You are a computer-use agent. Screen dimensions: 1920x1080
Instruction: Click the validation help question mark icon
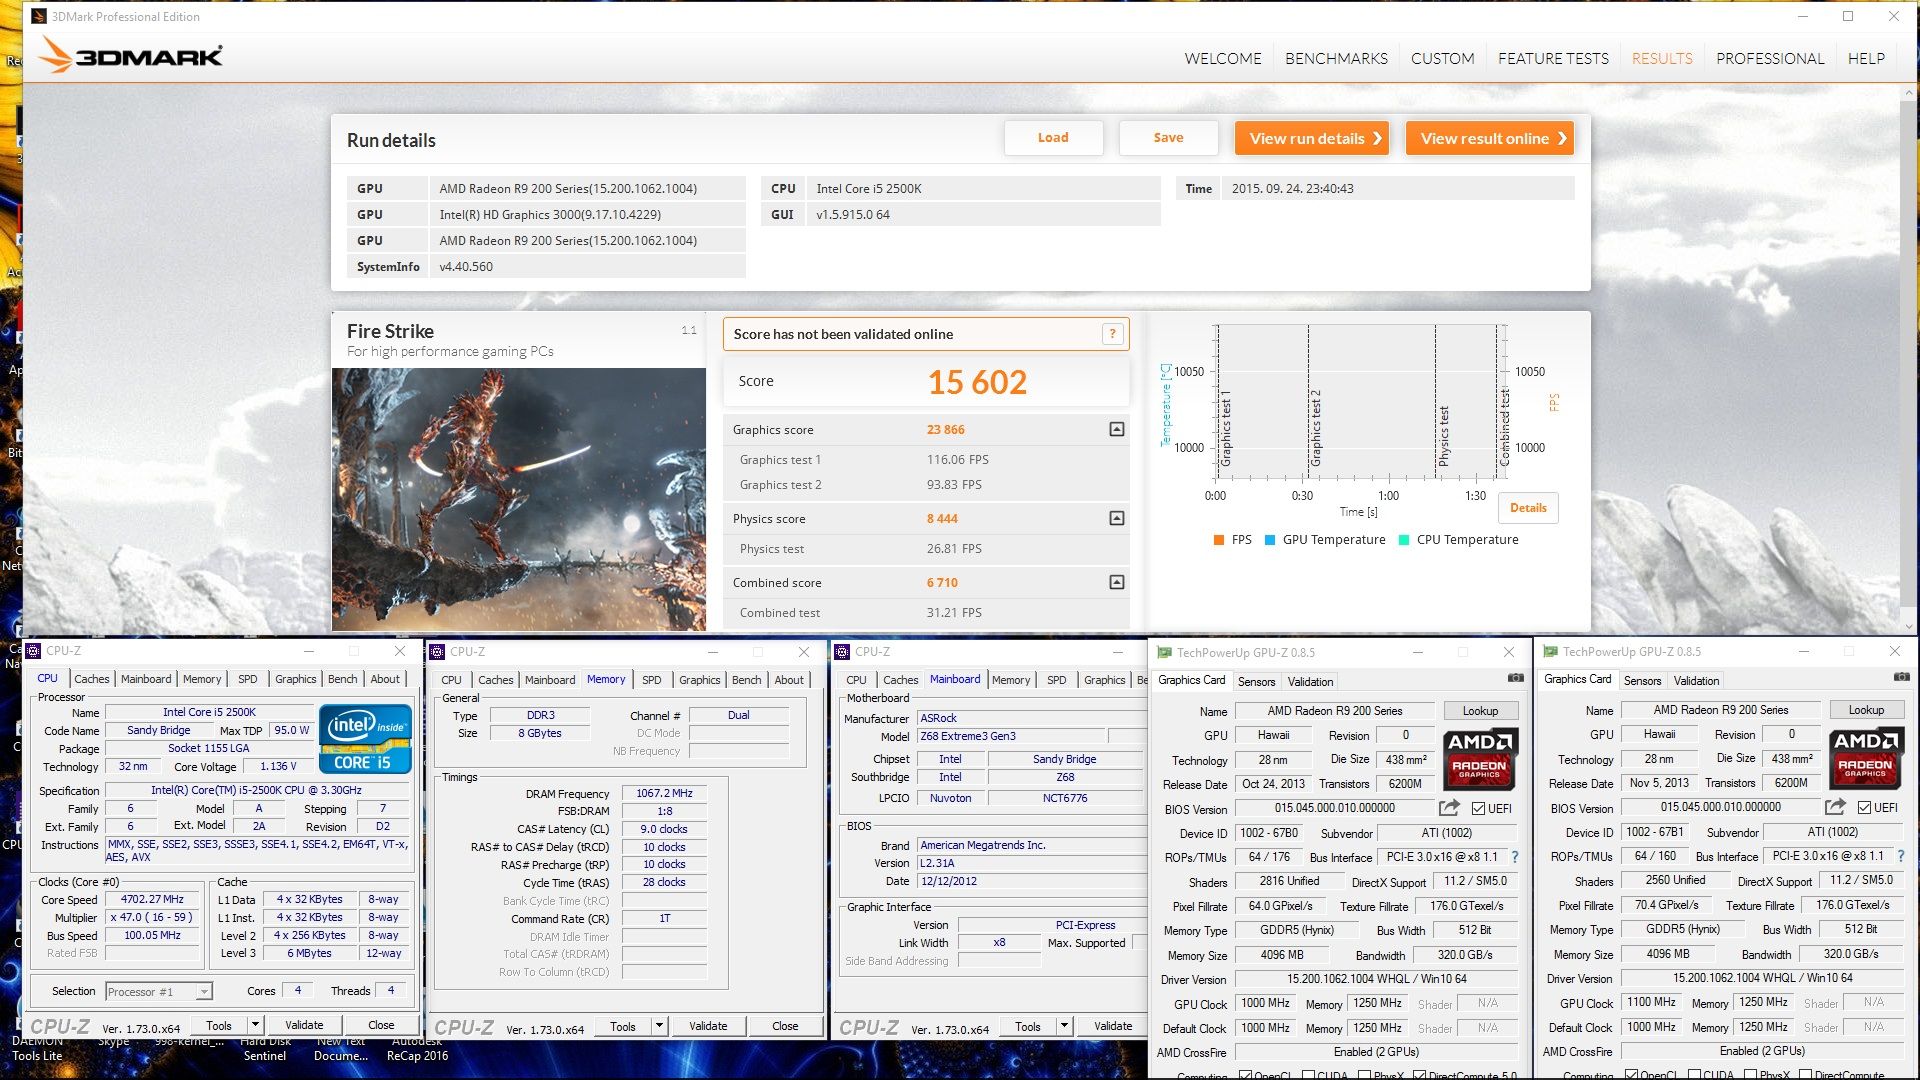(1112, 335)
